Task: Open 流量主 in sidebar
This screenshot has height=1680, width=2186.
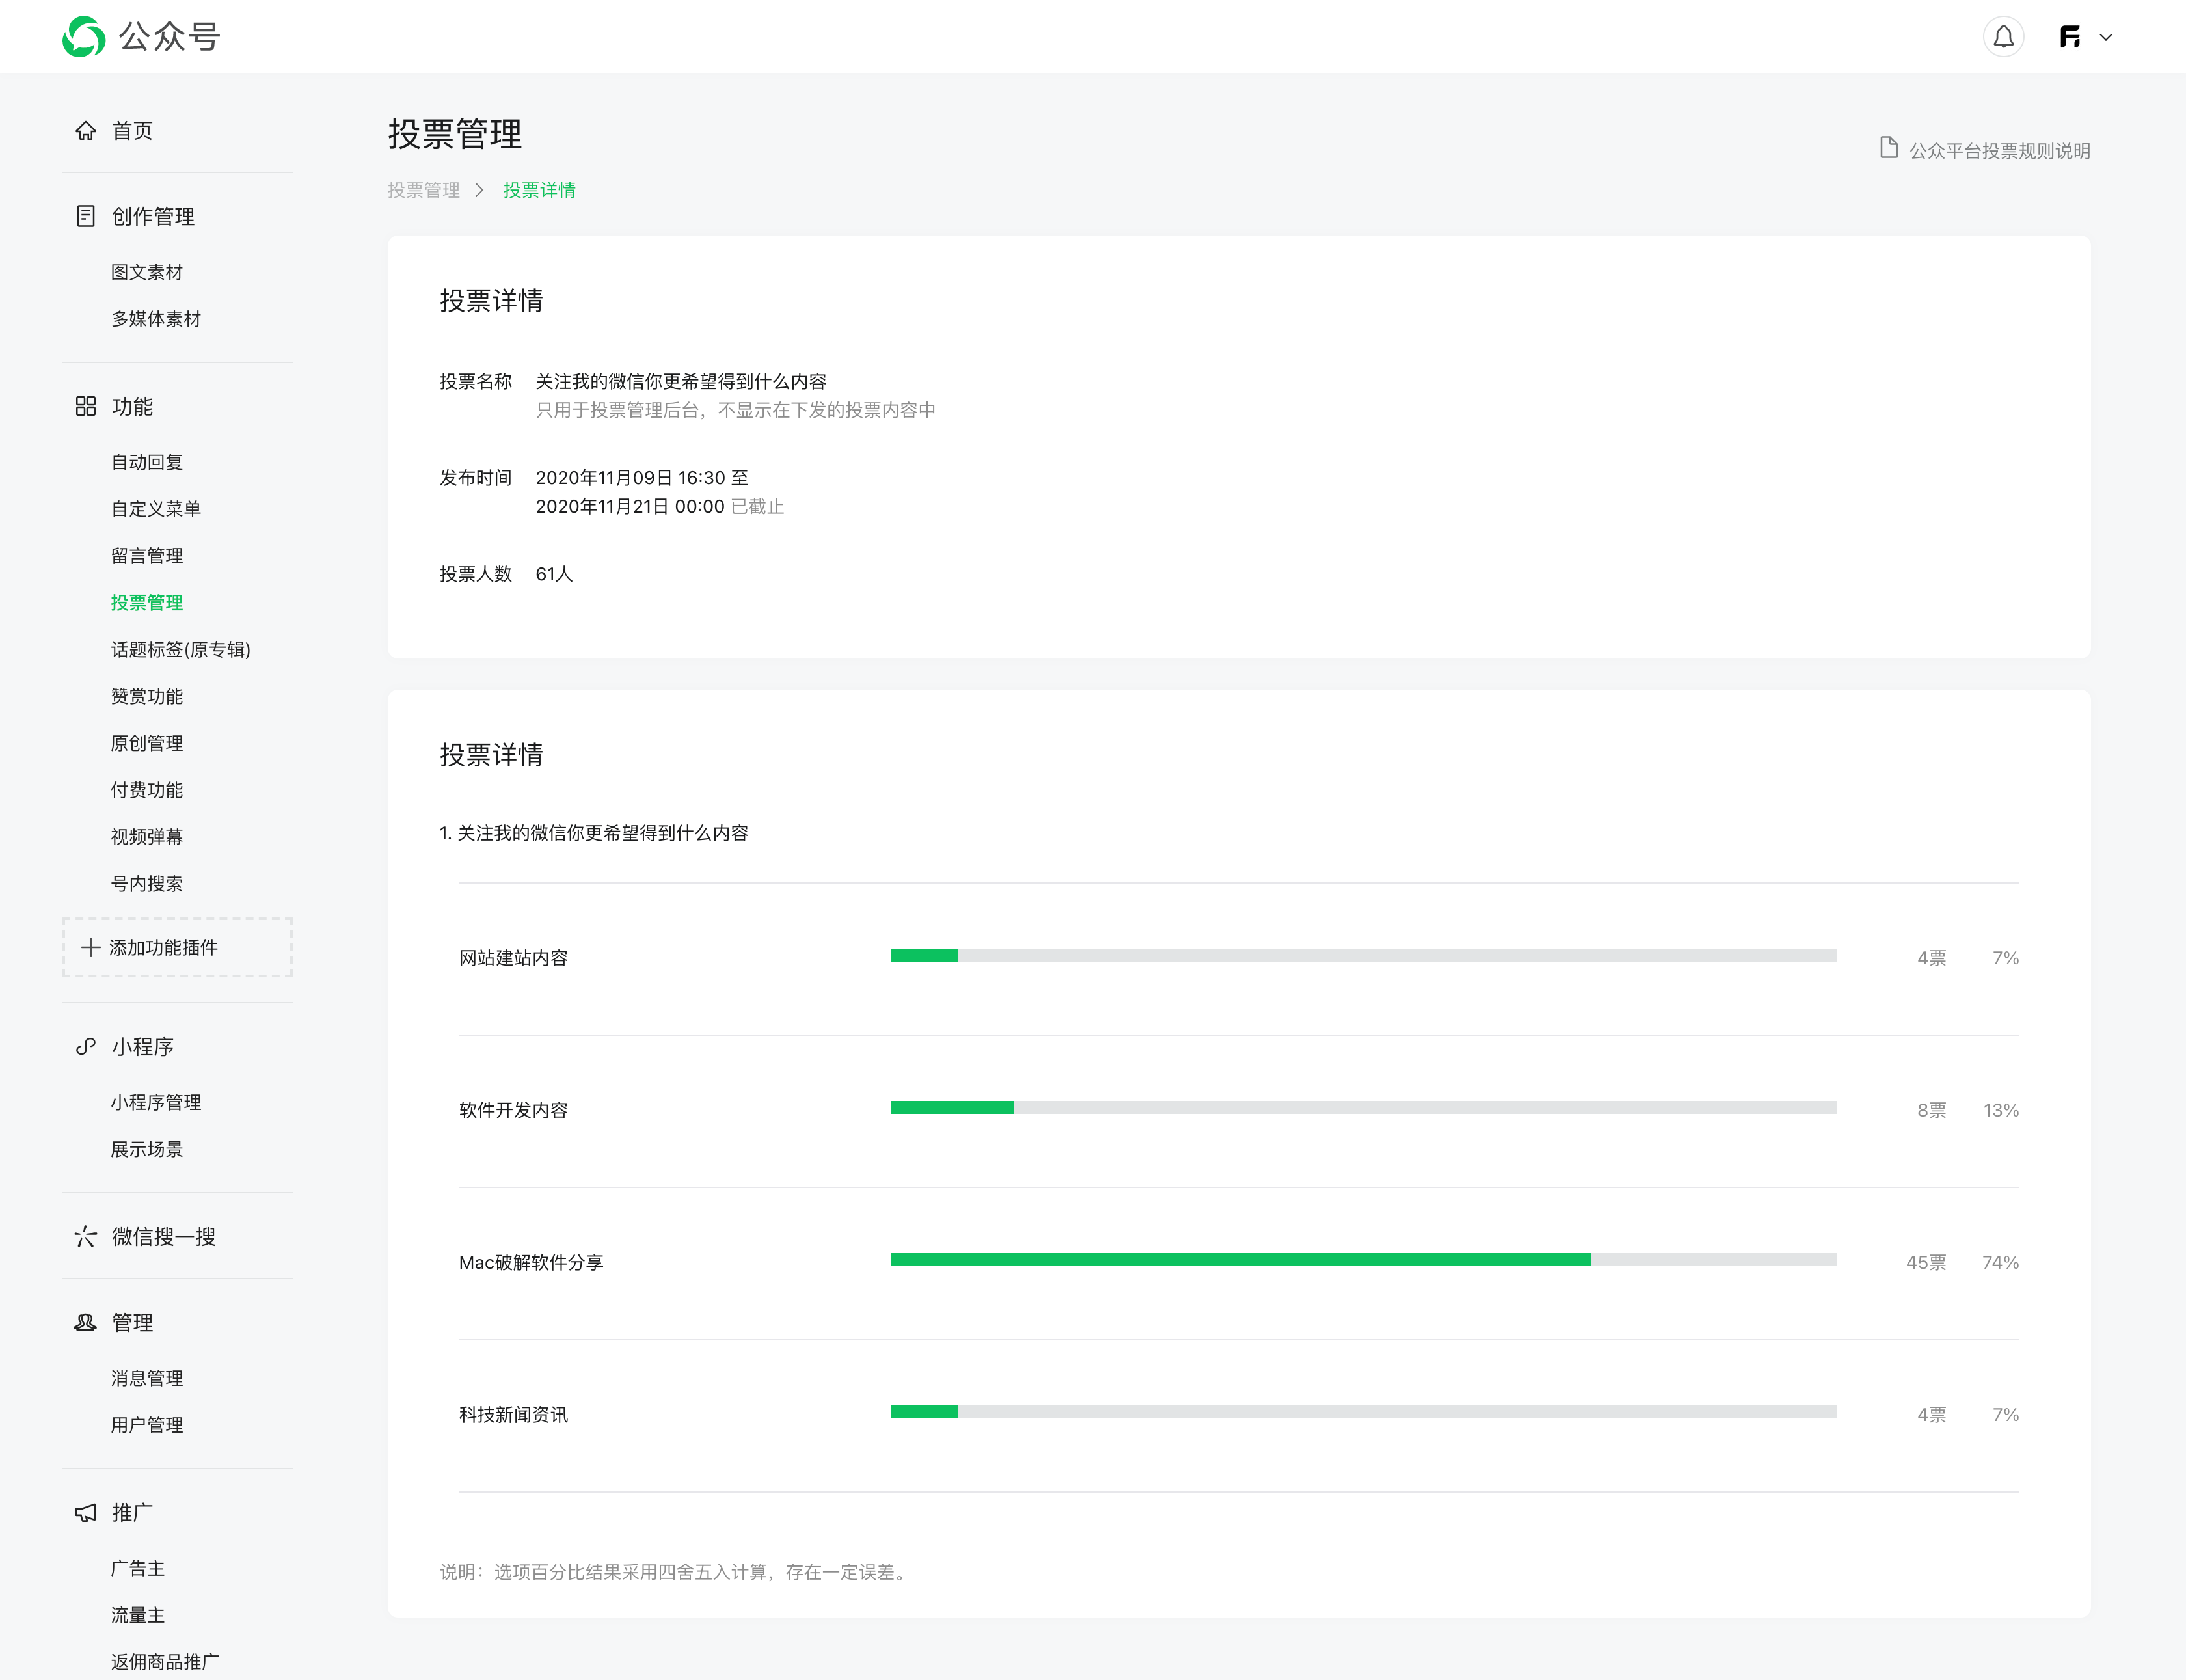Action: pyautogui.click(x=138, y=1615)
